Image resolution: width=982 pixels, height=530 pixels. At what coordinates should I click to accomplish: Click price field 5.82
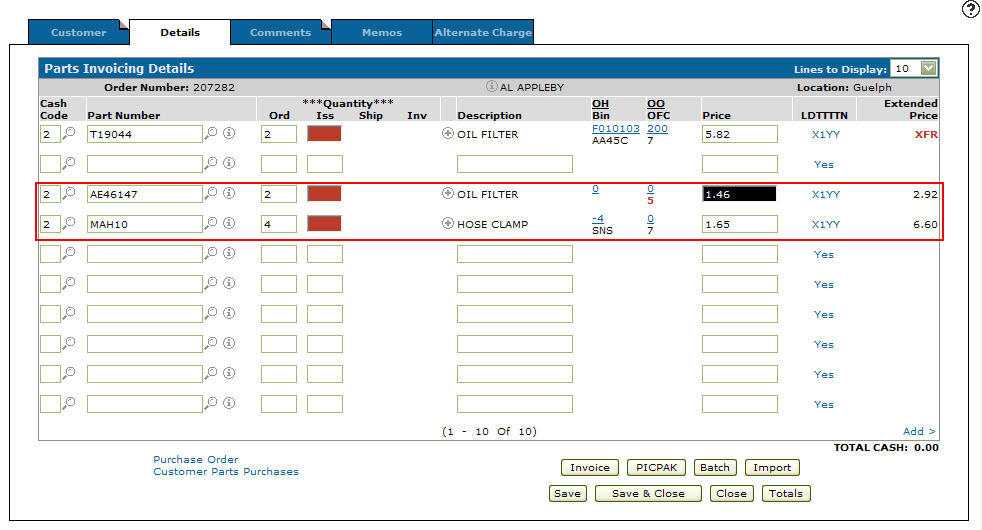(740, 134)
